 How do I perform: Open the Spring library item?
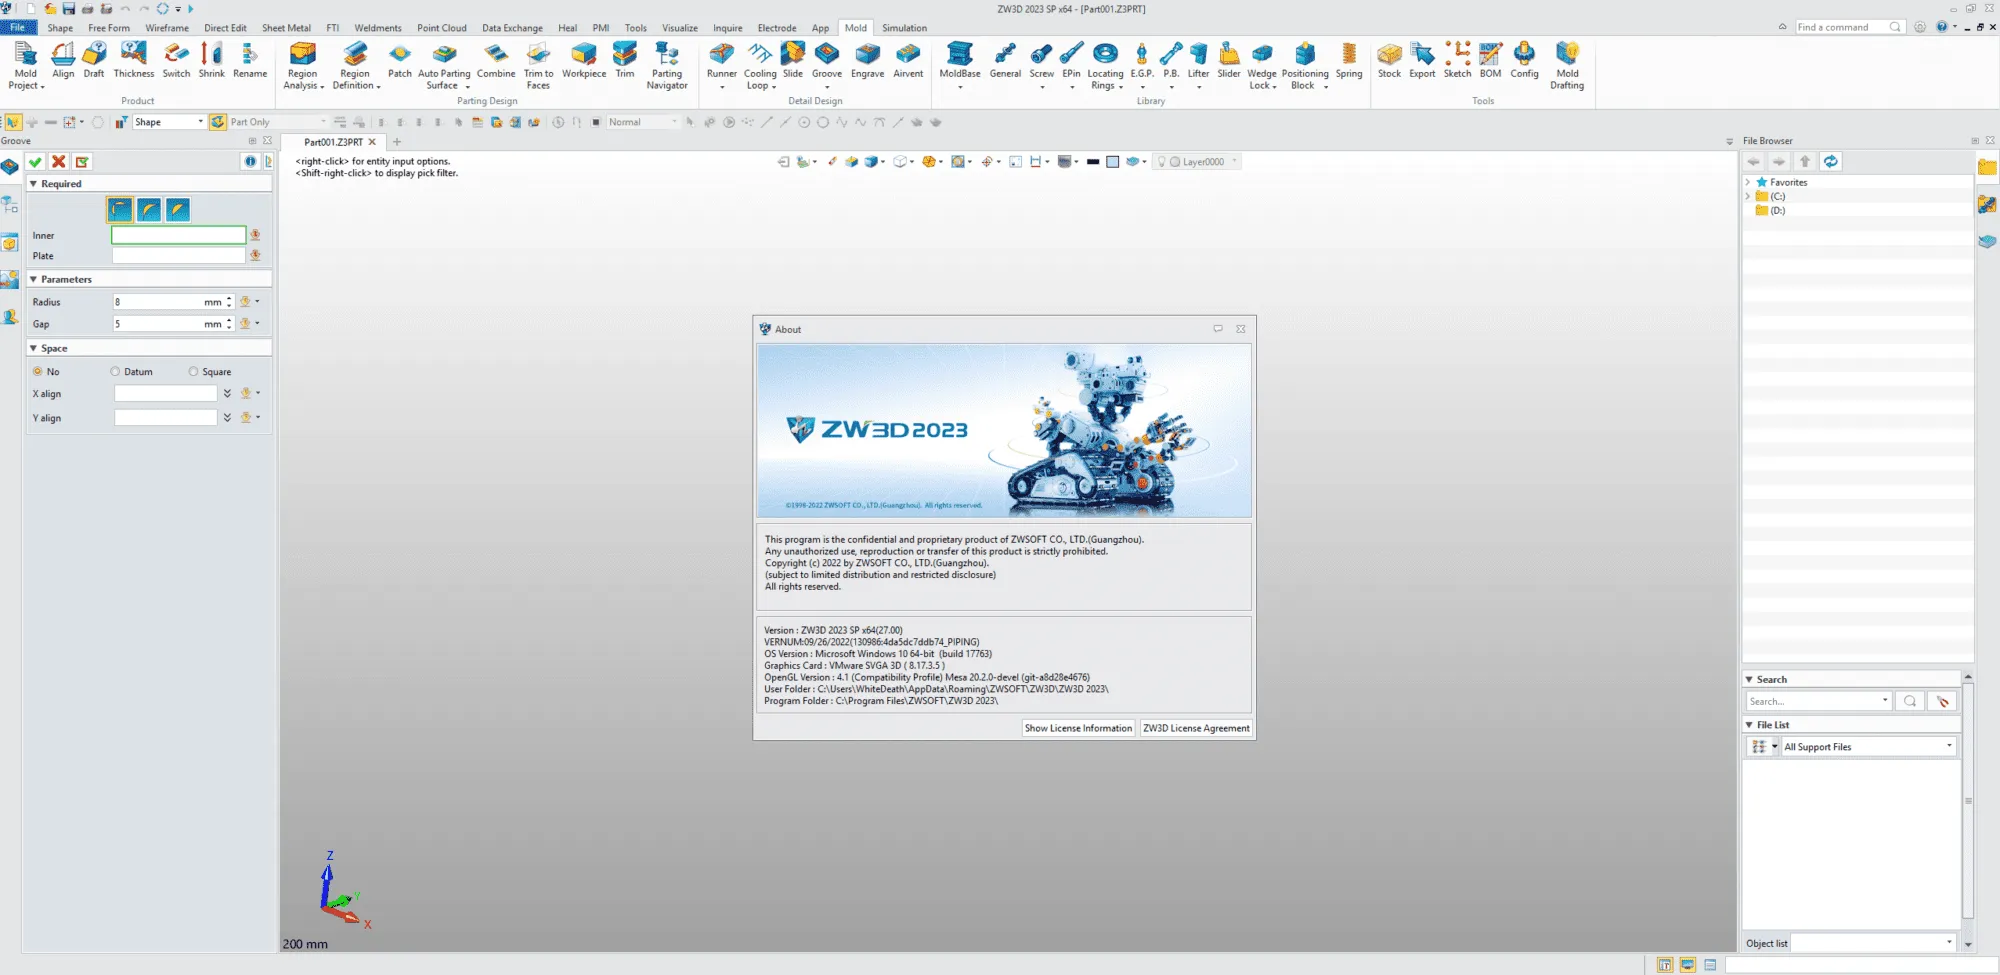1349,60
